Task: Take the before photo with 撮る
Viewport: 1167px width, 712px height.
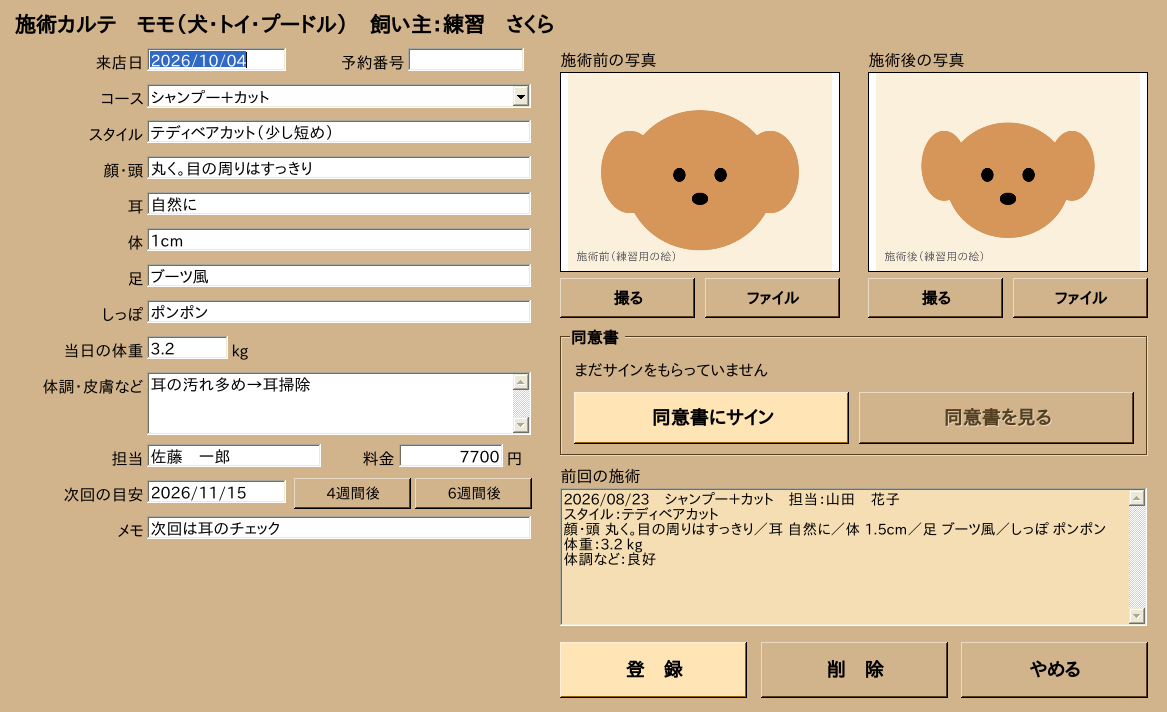Action: (627, 298)
